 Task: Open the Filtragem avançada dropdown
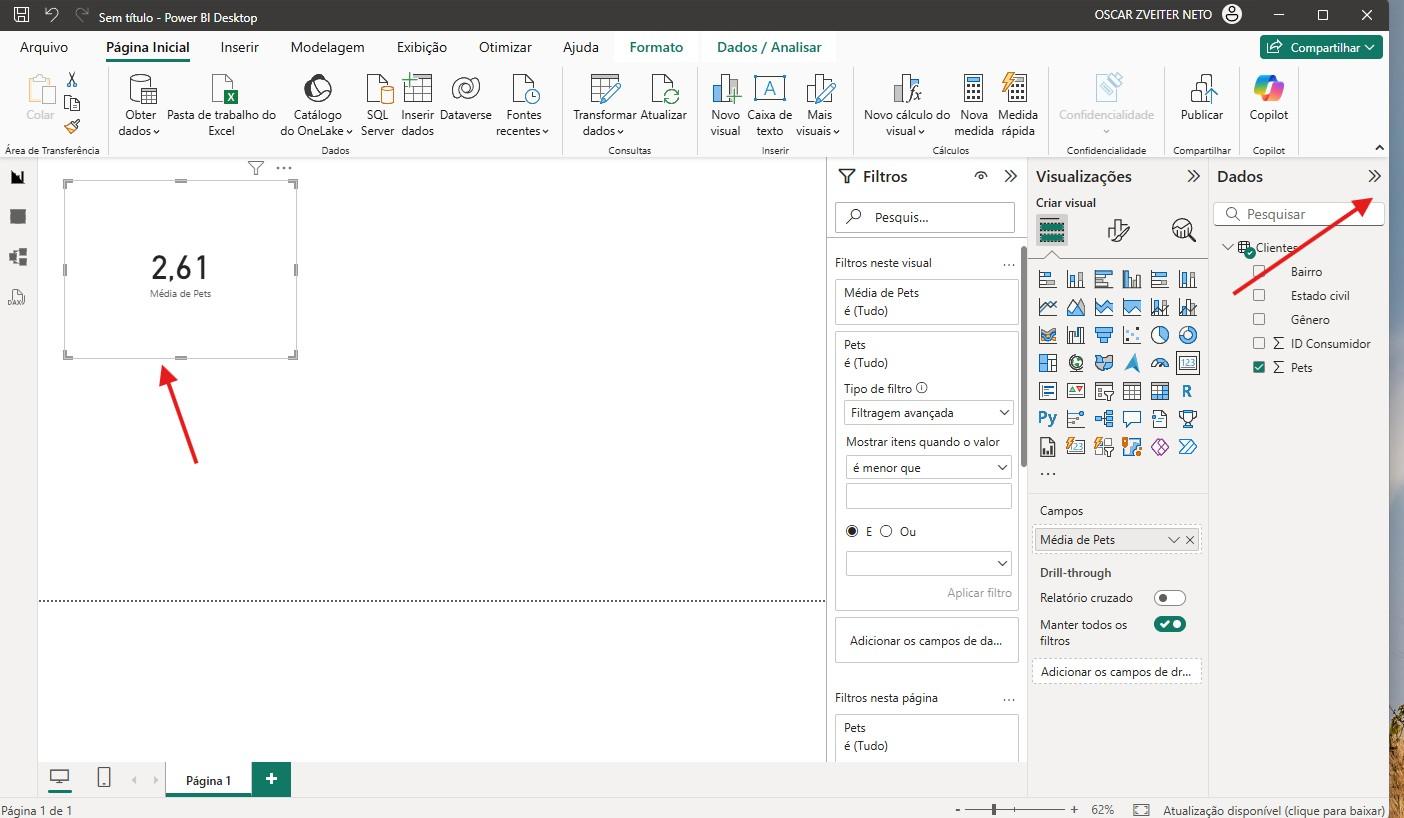pos(928,413)
